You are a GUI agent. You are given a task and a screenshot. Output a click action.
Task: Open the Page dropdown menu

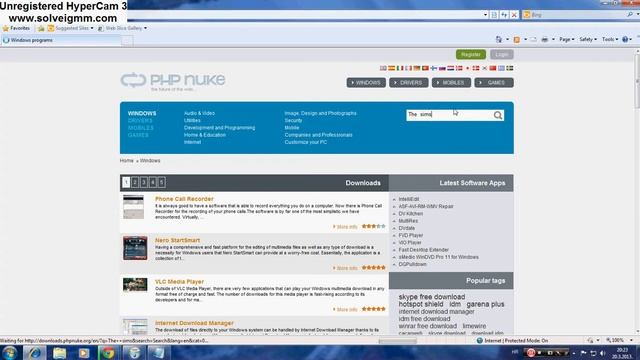tap(567, 39)
